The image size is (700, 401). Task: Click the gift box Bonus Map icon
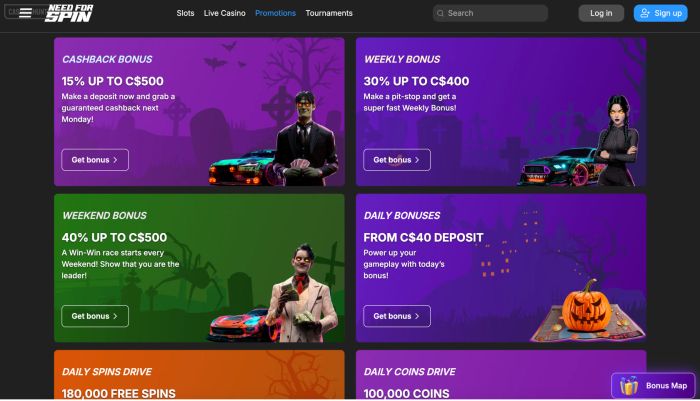pyautogui.click(x=629, y=385)
